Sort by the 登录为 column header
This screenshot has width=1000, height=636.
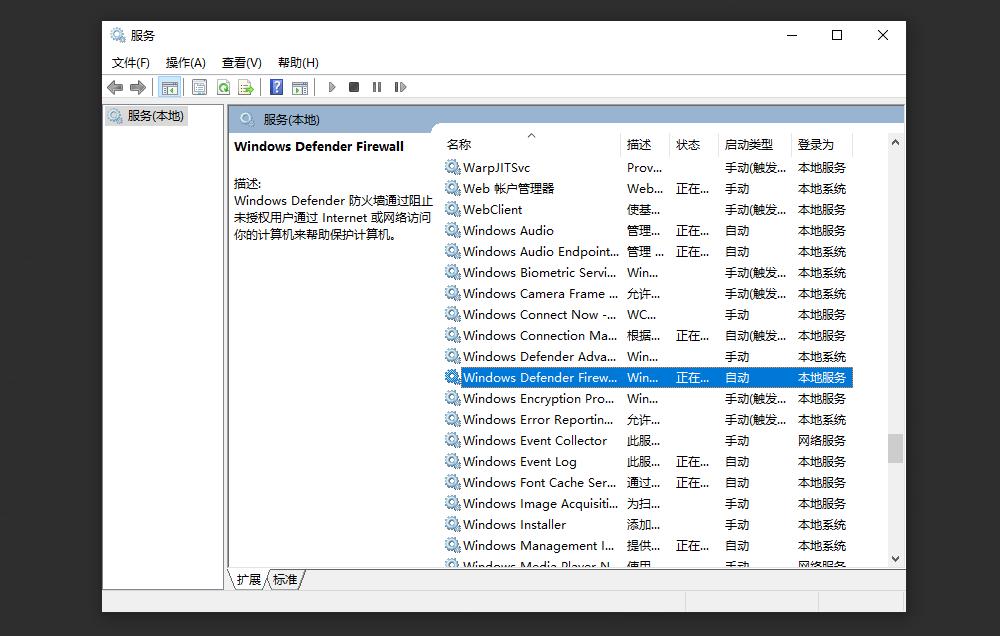pyautogui.click(x=821, y=144)
